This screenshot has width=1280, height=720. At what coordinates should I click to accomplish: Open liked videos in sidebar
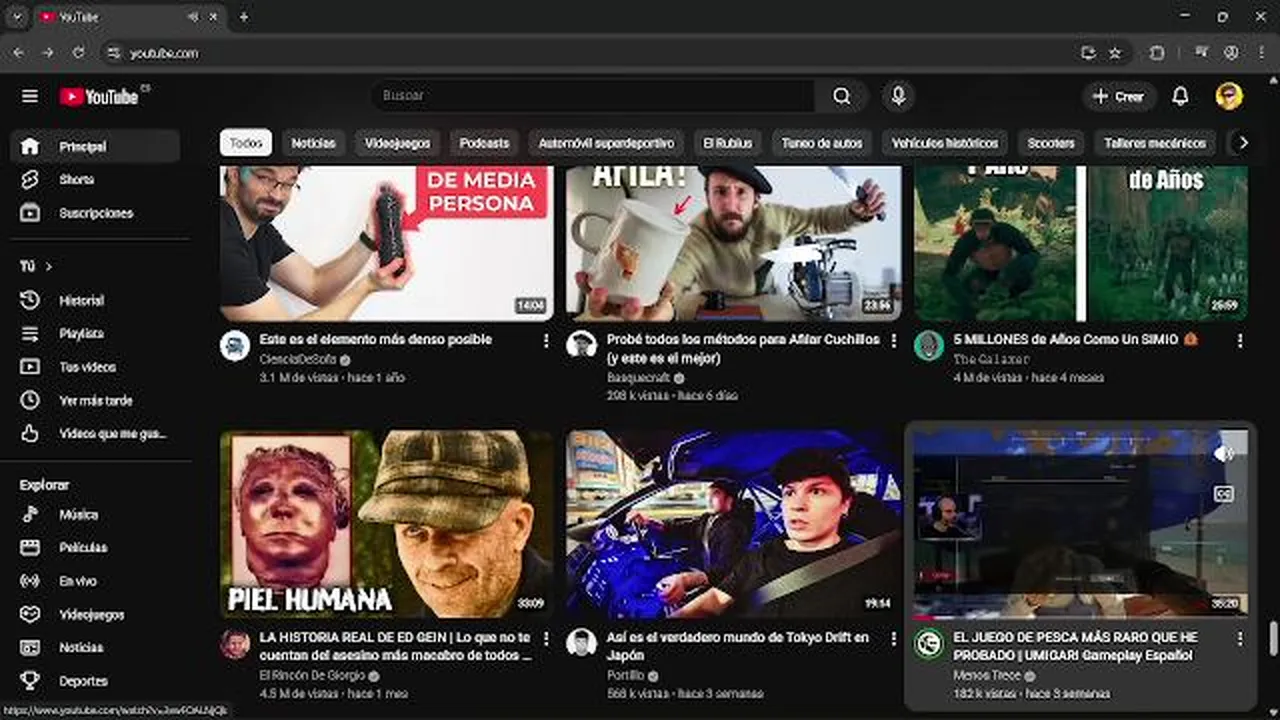click(95, 434)
